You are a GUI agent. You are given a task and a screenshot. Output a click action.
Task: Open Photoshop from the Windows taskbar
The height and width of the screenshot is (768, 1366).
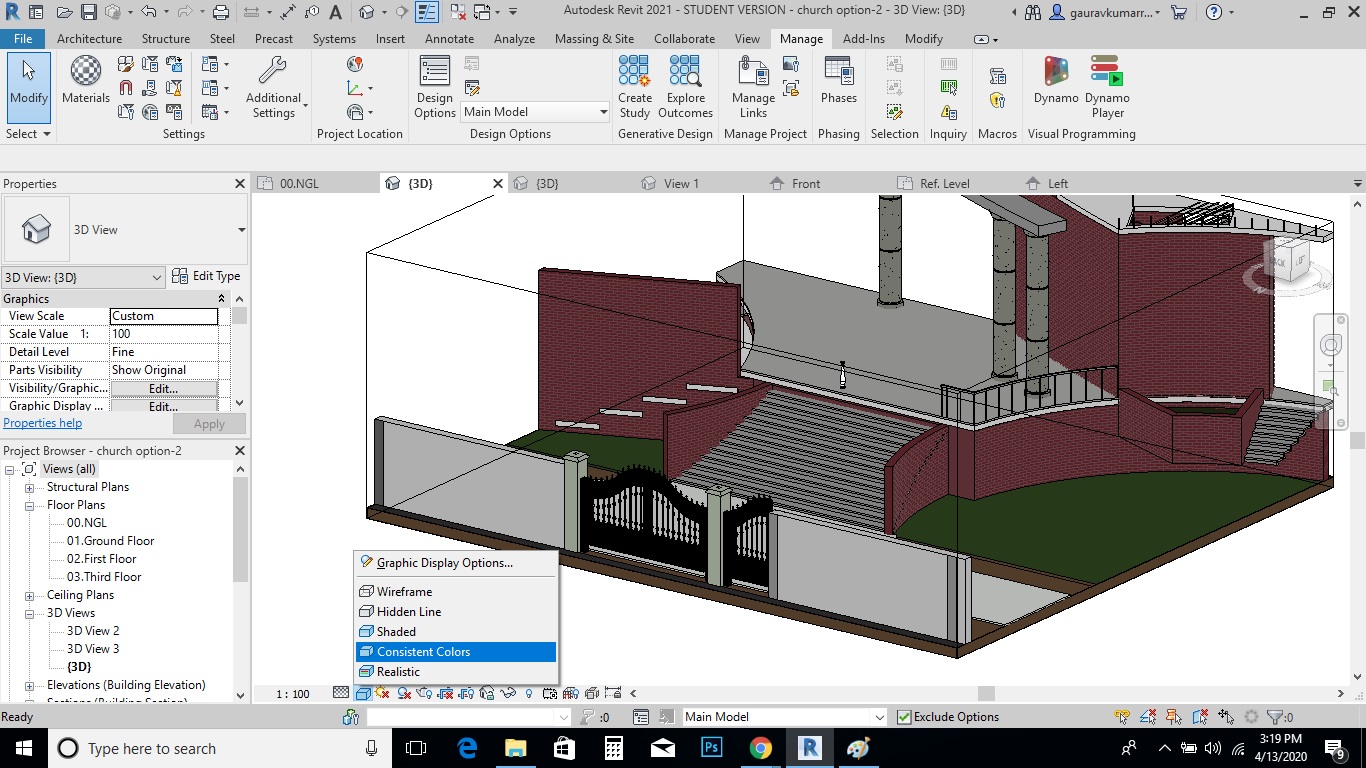click(712, 748)
